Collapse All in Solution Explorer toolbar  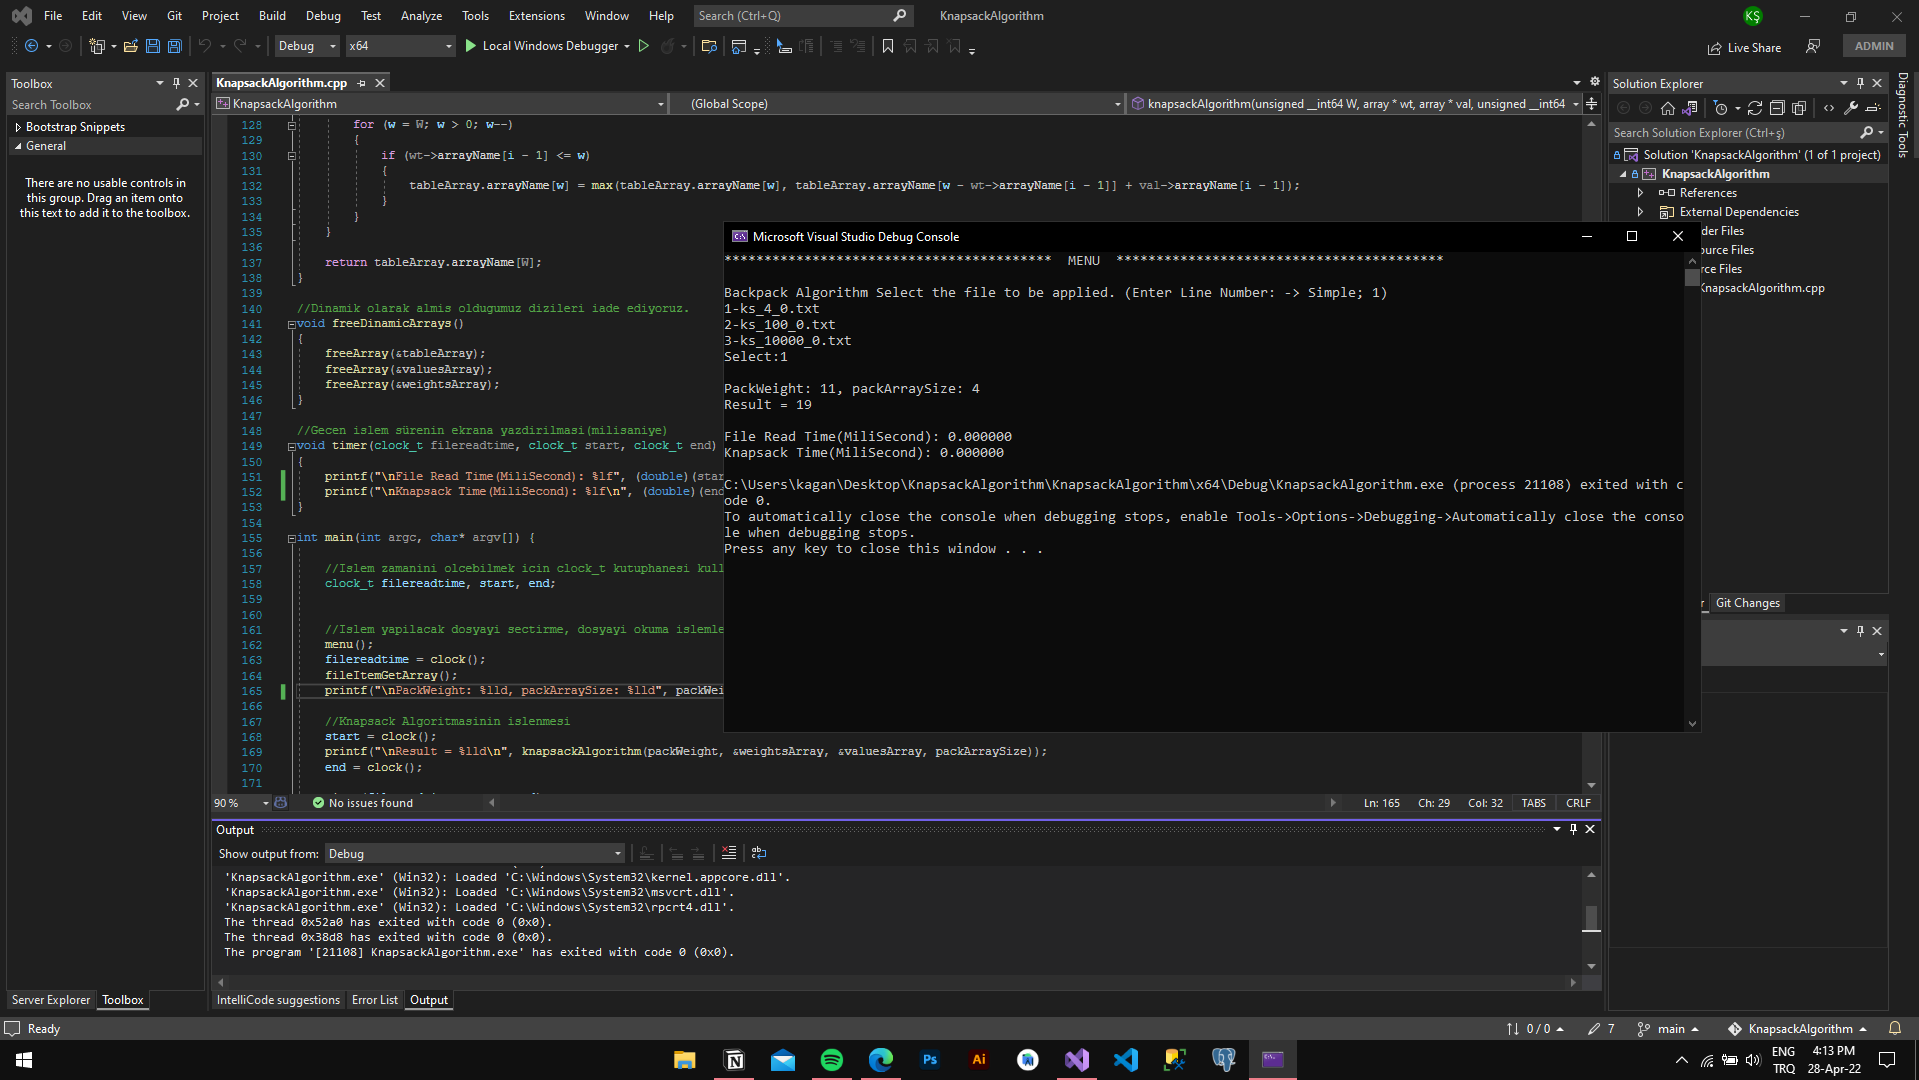[1777, 108]
